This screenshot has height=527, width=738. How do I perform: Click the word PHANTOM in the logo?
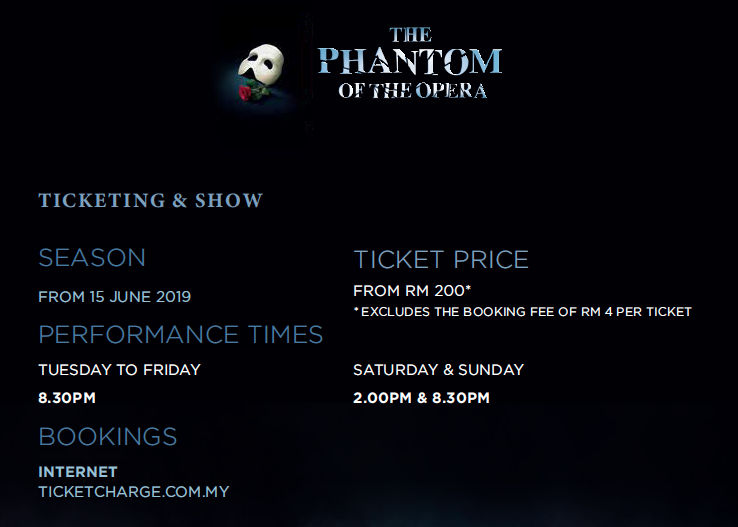click(x=410, y=61)
